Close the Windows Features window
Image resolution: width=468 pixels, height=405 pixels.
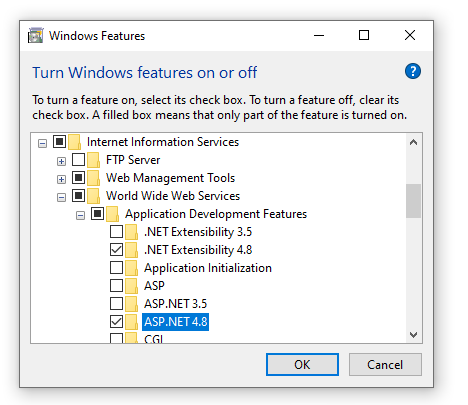click(x=410, y=35)
